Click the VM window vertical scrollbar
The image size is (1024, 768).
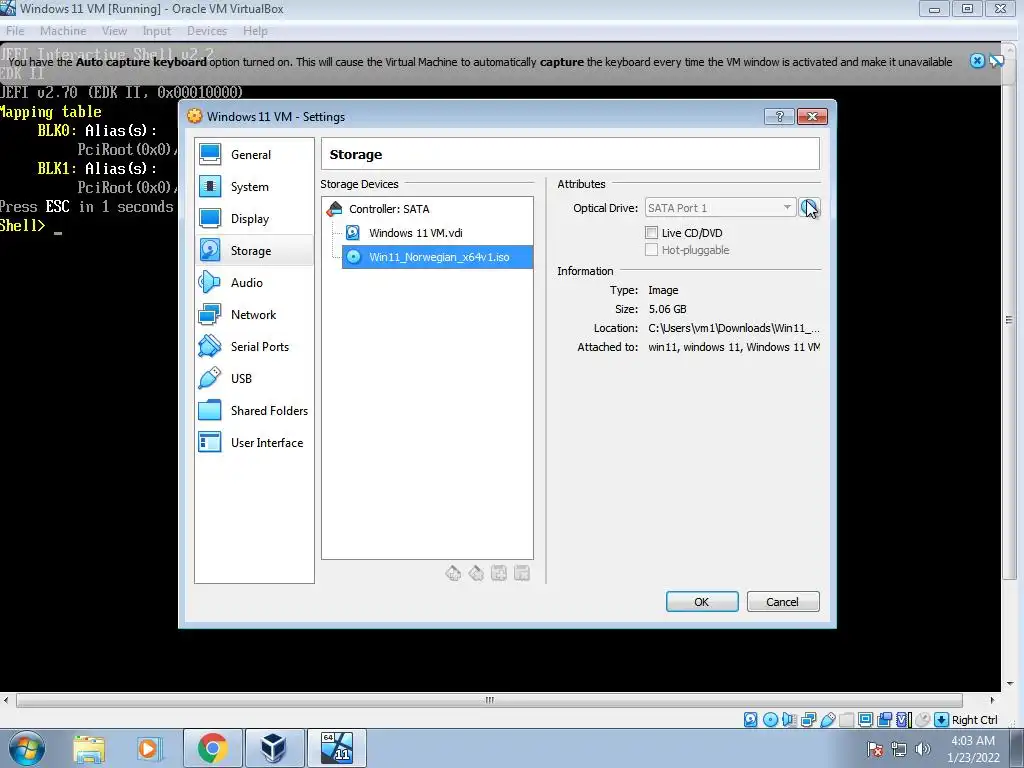1009,319
